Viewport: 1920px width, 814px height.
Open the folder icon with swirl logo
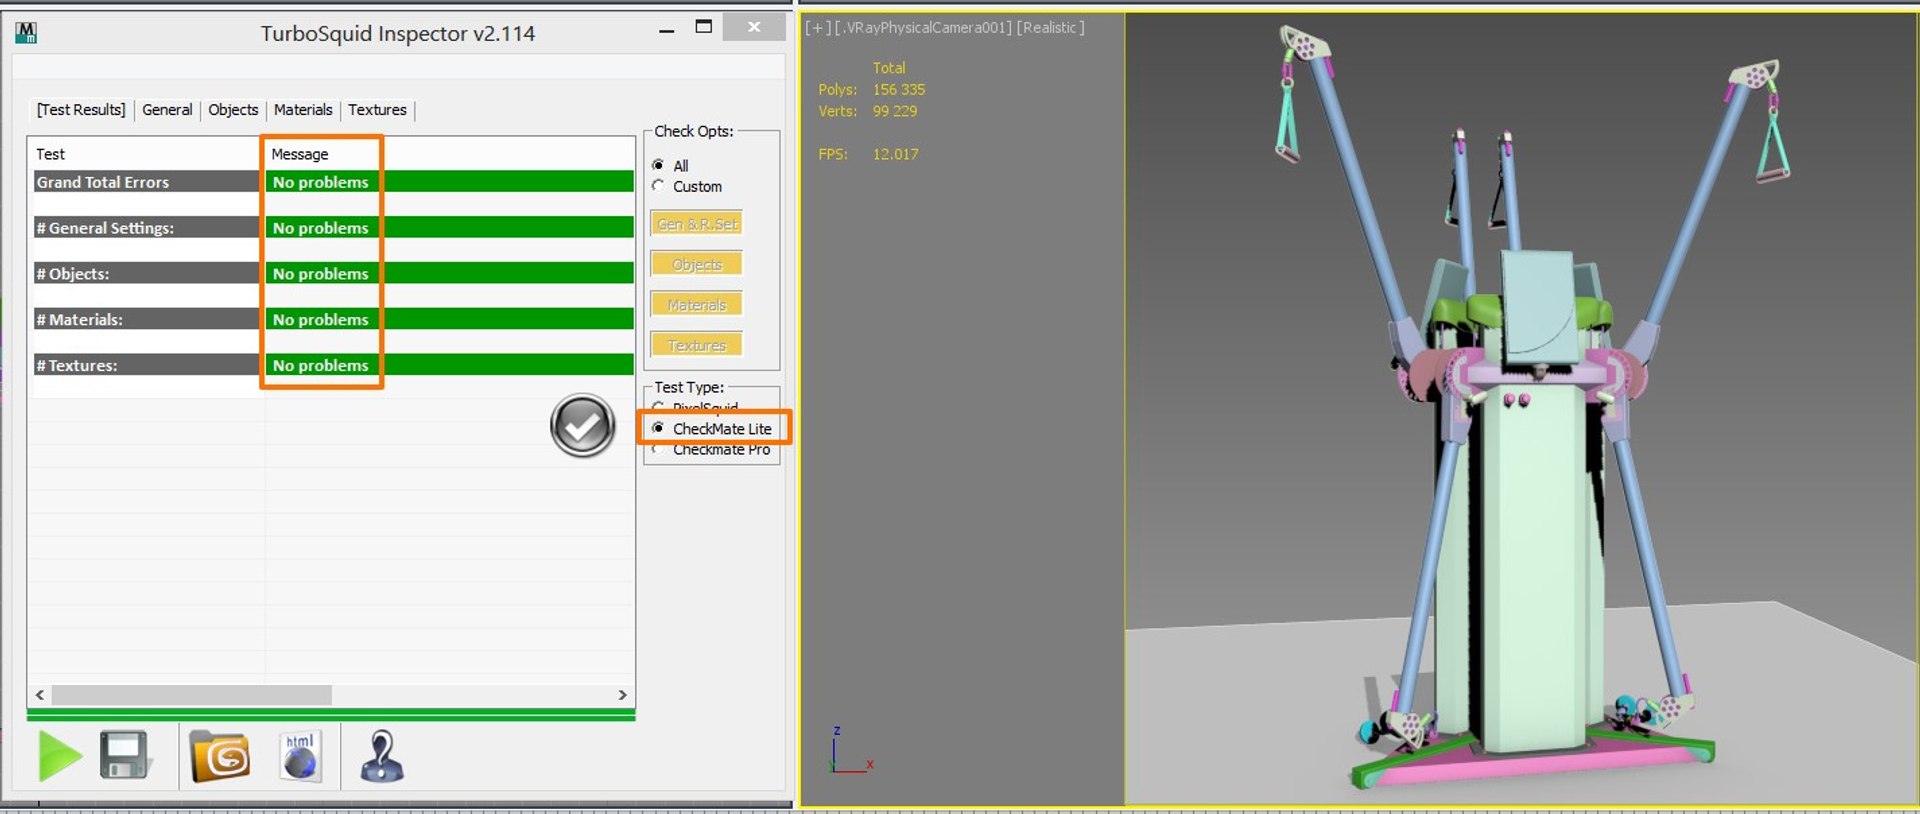[221, 756]
